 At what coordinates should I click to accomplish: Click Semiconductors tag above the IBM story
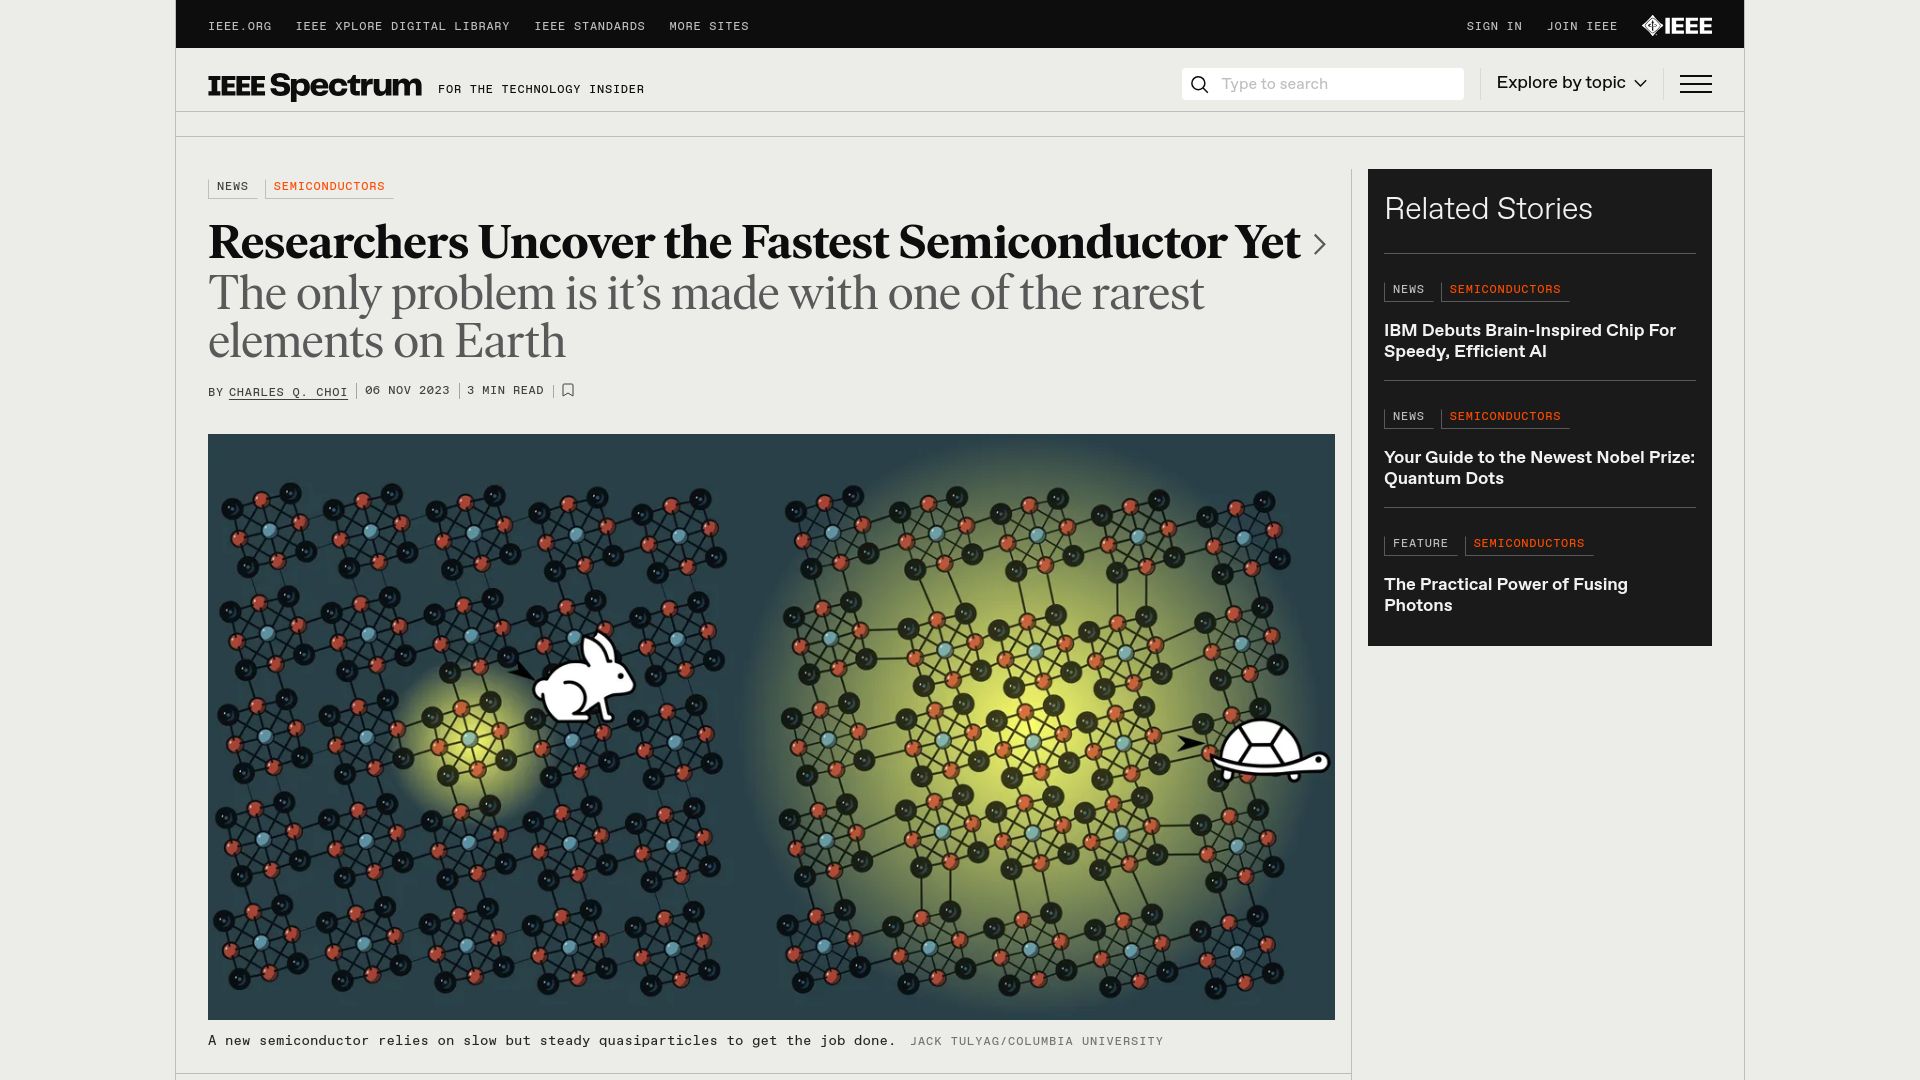(x=1505, y=290)
